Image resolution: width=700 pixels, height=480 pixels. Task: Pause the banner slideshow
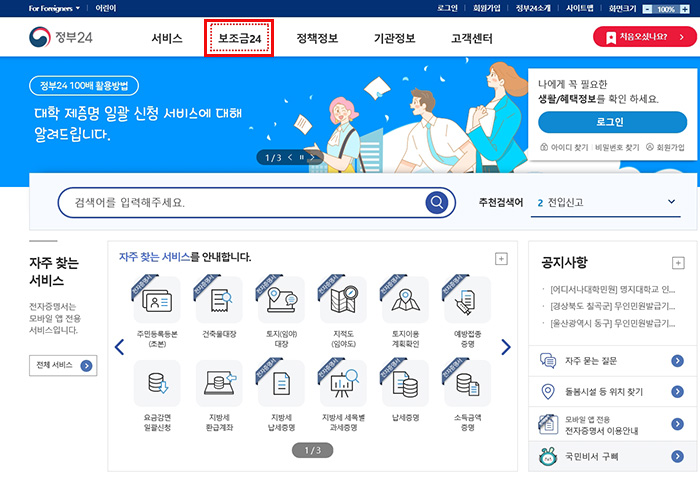point(301,157)
